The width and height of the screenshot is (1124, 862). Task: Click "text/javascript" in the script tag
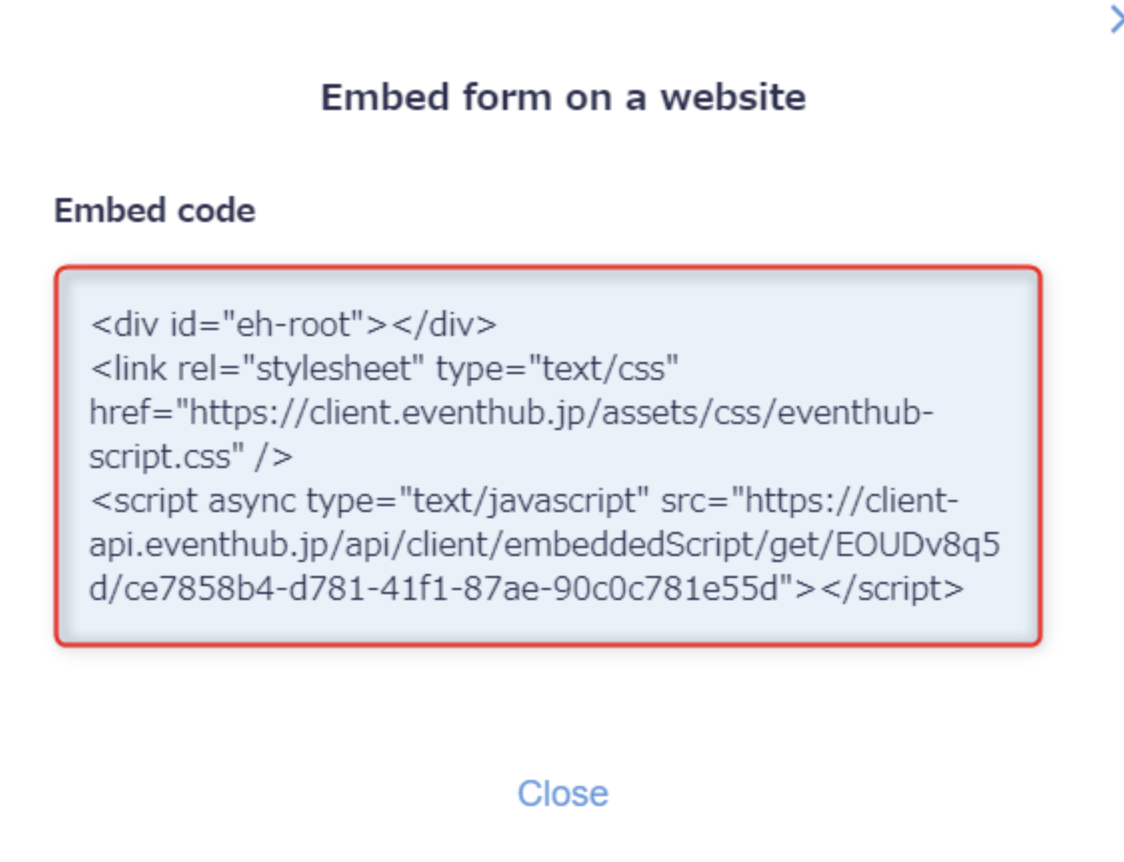tap(524, 501)
